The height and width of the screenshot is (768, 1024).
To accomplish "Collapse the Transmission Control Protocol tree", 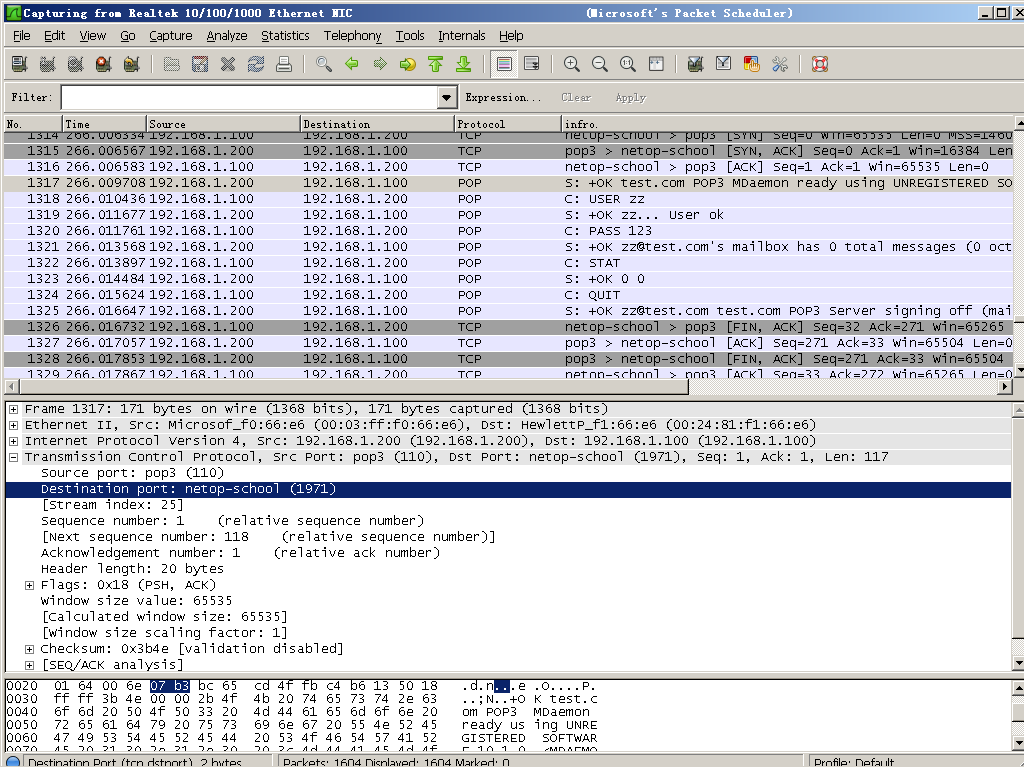I will pyautogui.click(x=14, y=457).
